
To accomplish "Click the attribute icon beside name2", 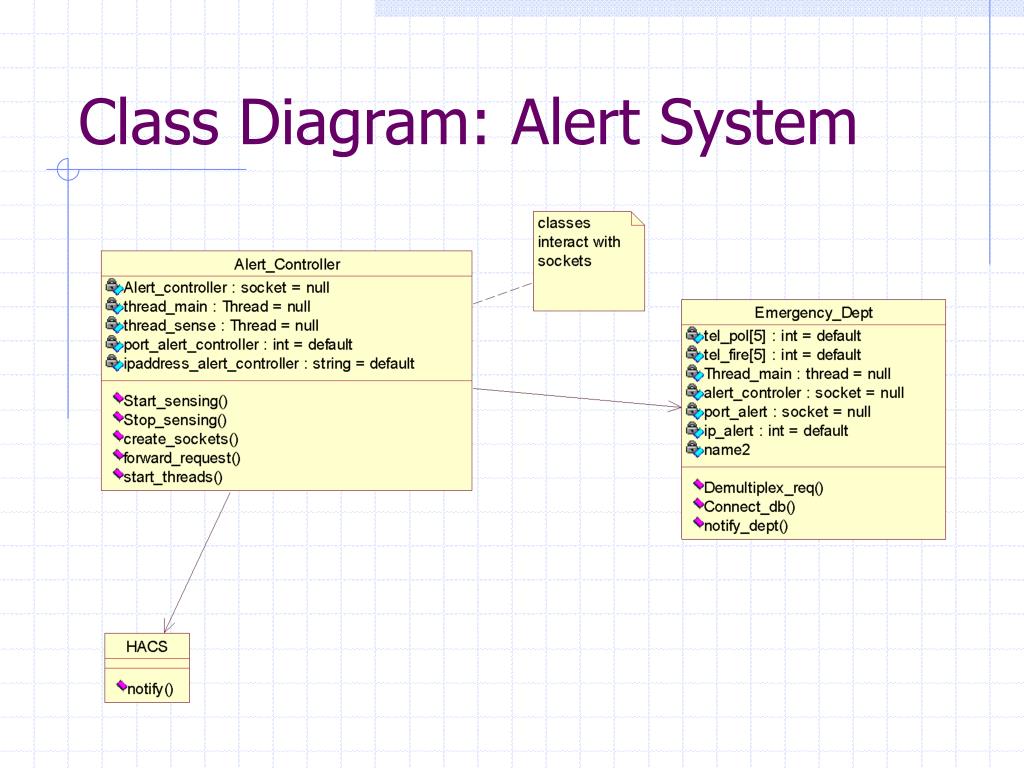I will pos(694,449).
